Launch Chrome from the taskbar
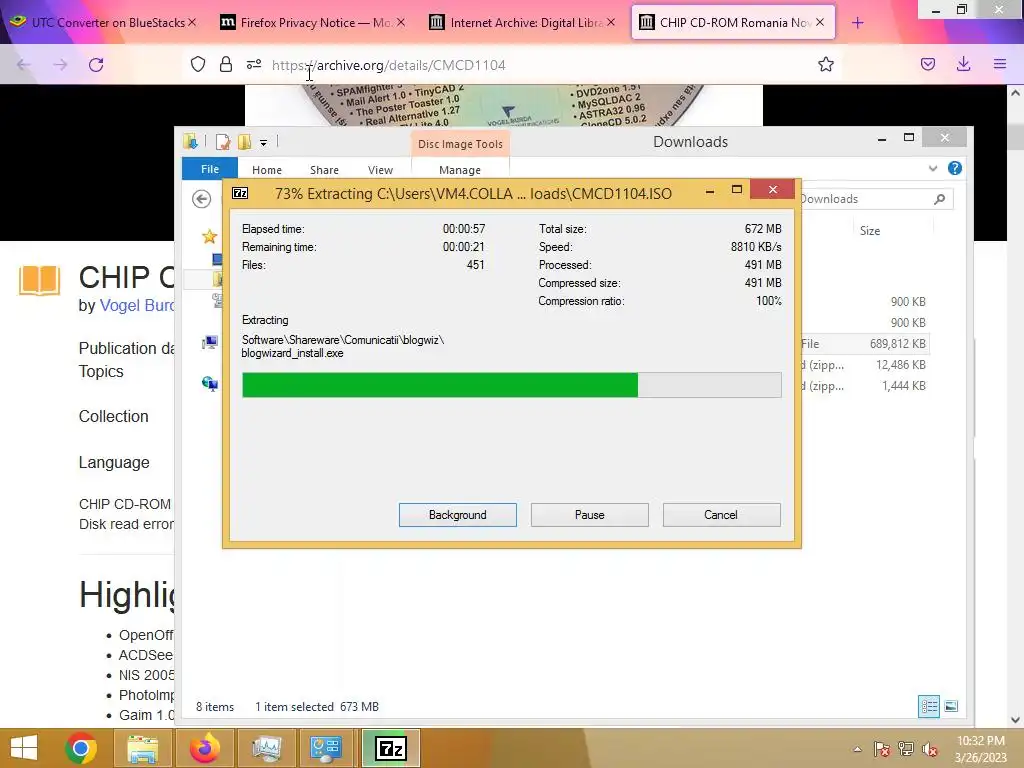 tap(81, 748)
